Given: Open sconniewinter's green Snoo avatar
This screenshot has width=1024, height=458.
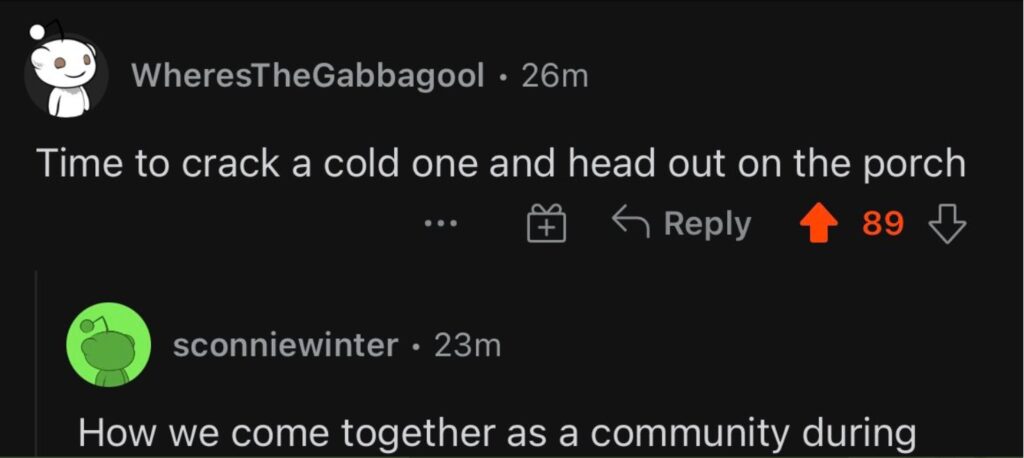Looking at the screenshot, I should click(x=109, y=344).
